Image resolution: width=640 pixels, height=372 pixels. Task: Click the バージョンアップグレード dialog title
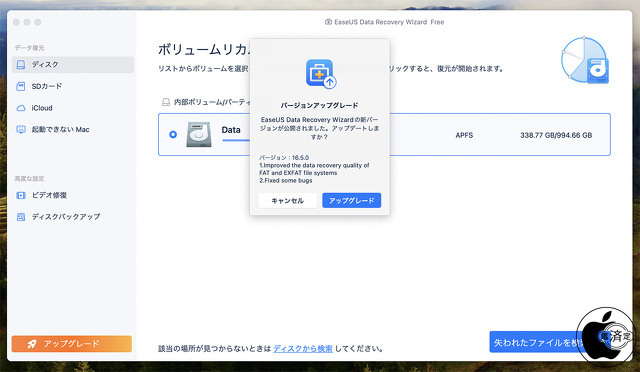[320, 105]
